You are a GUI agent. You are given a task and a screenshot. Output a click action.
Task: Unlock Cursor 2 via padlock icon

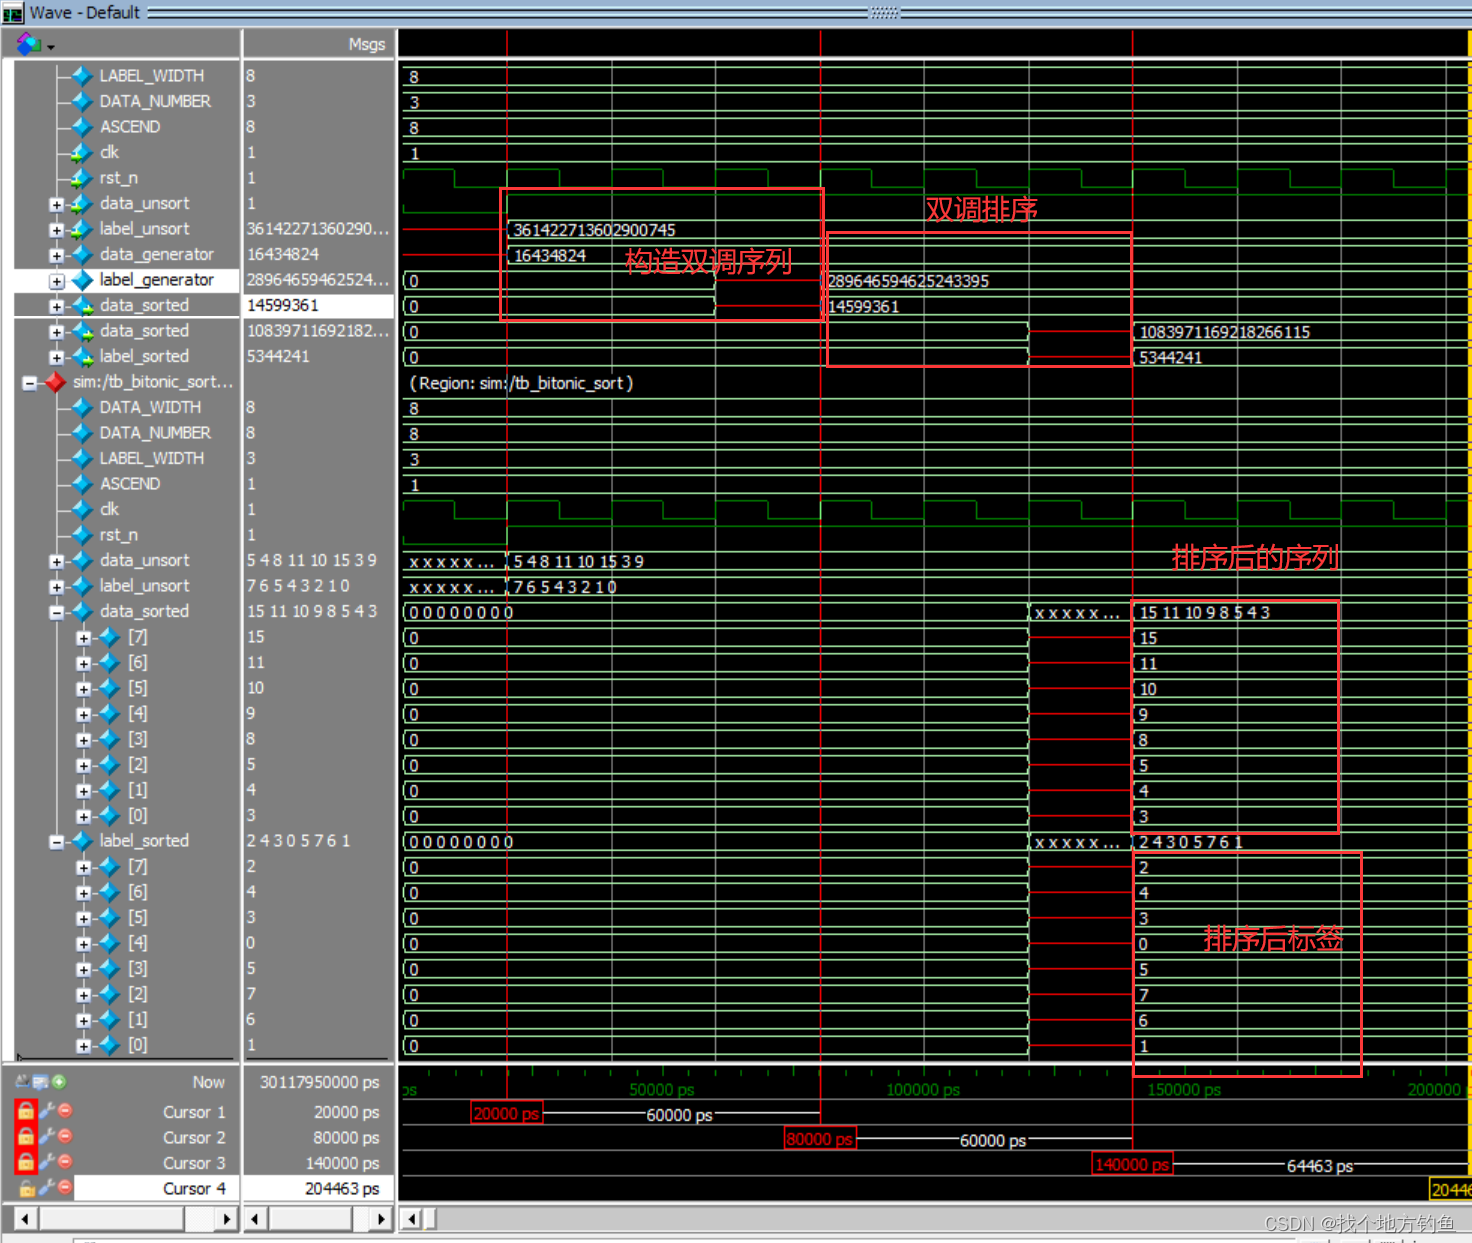(x=26, y=1137)
